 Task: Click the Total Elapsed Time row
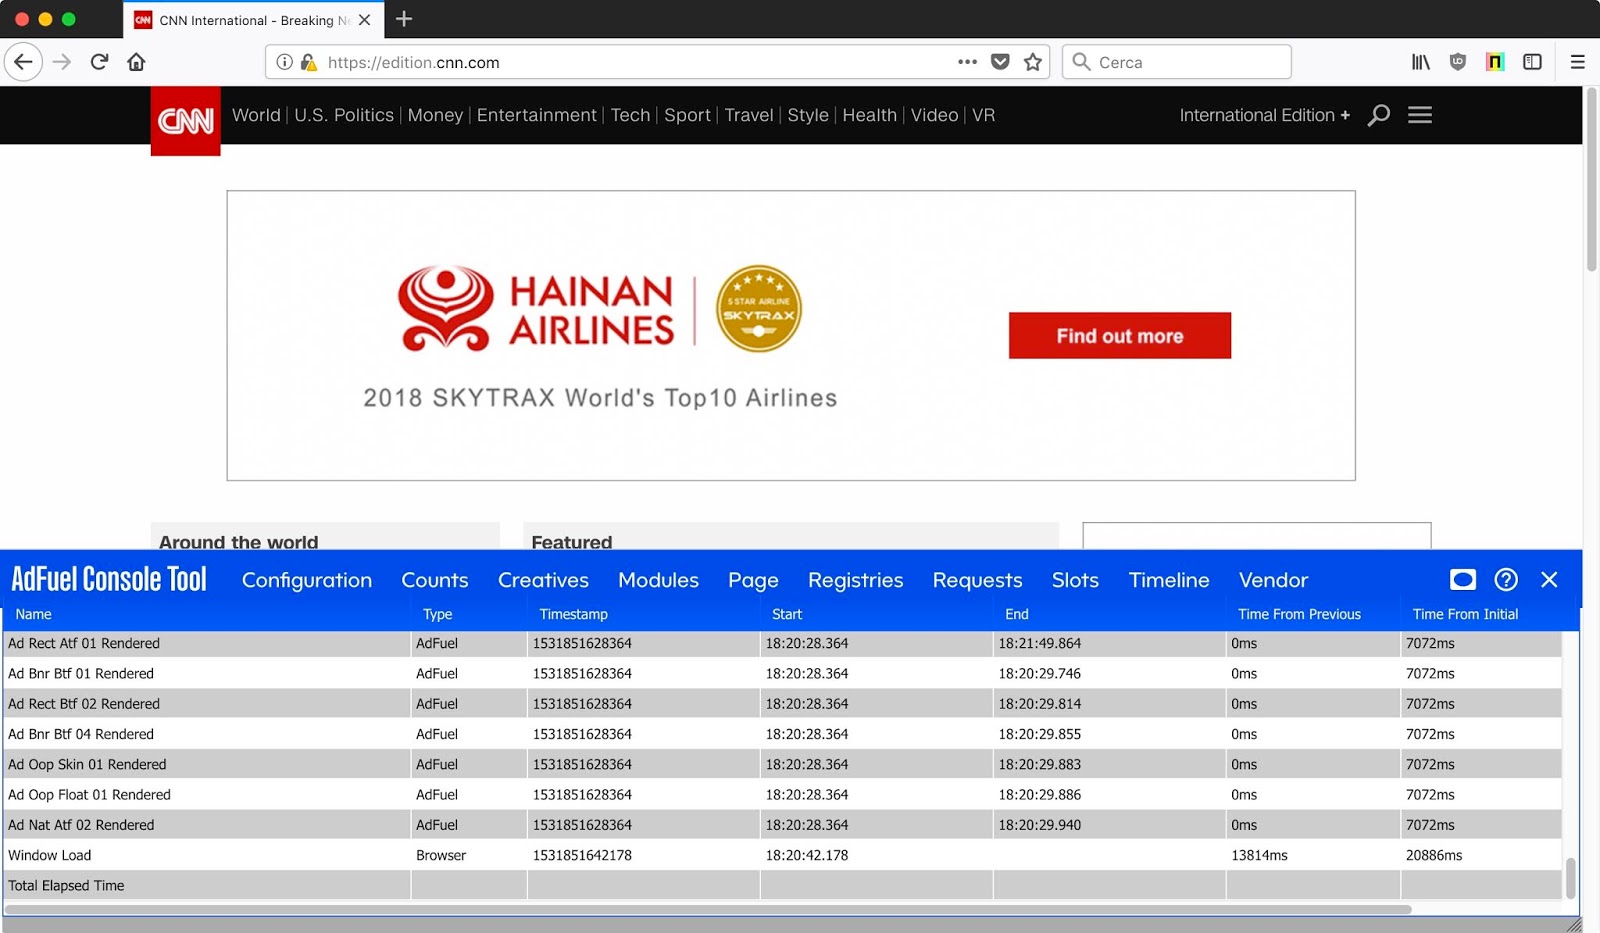point(781,885)
